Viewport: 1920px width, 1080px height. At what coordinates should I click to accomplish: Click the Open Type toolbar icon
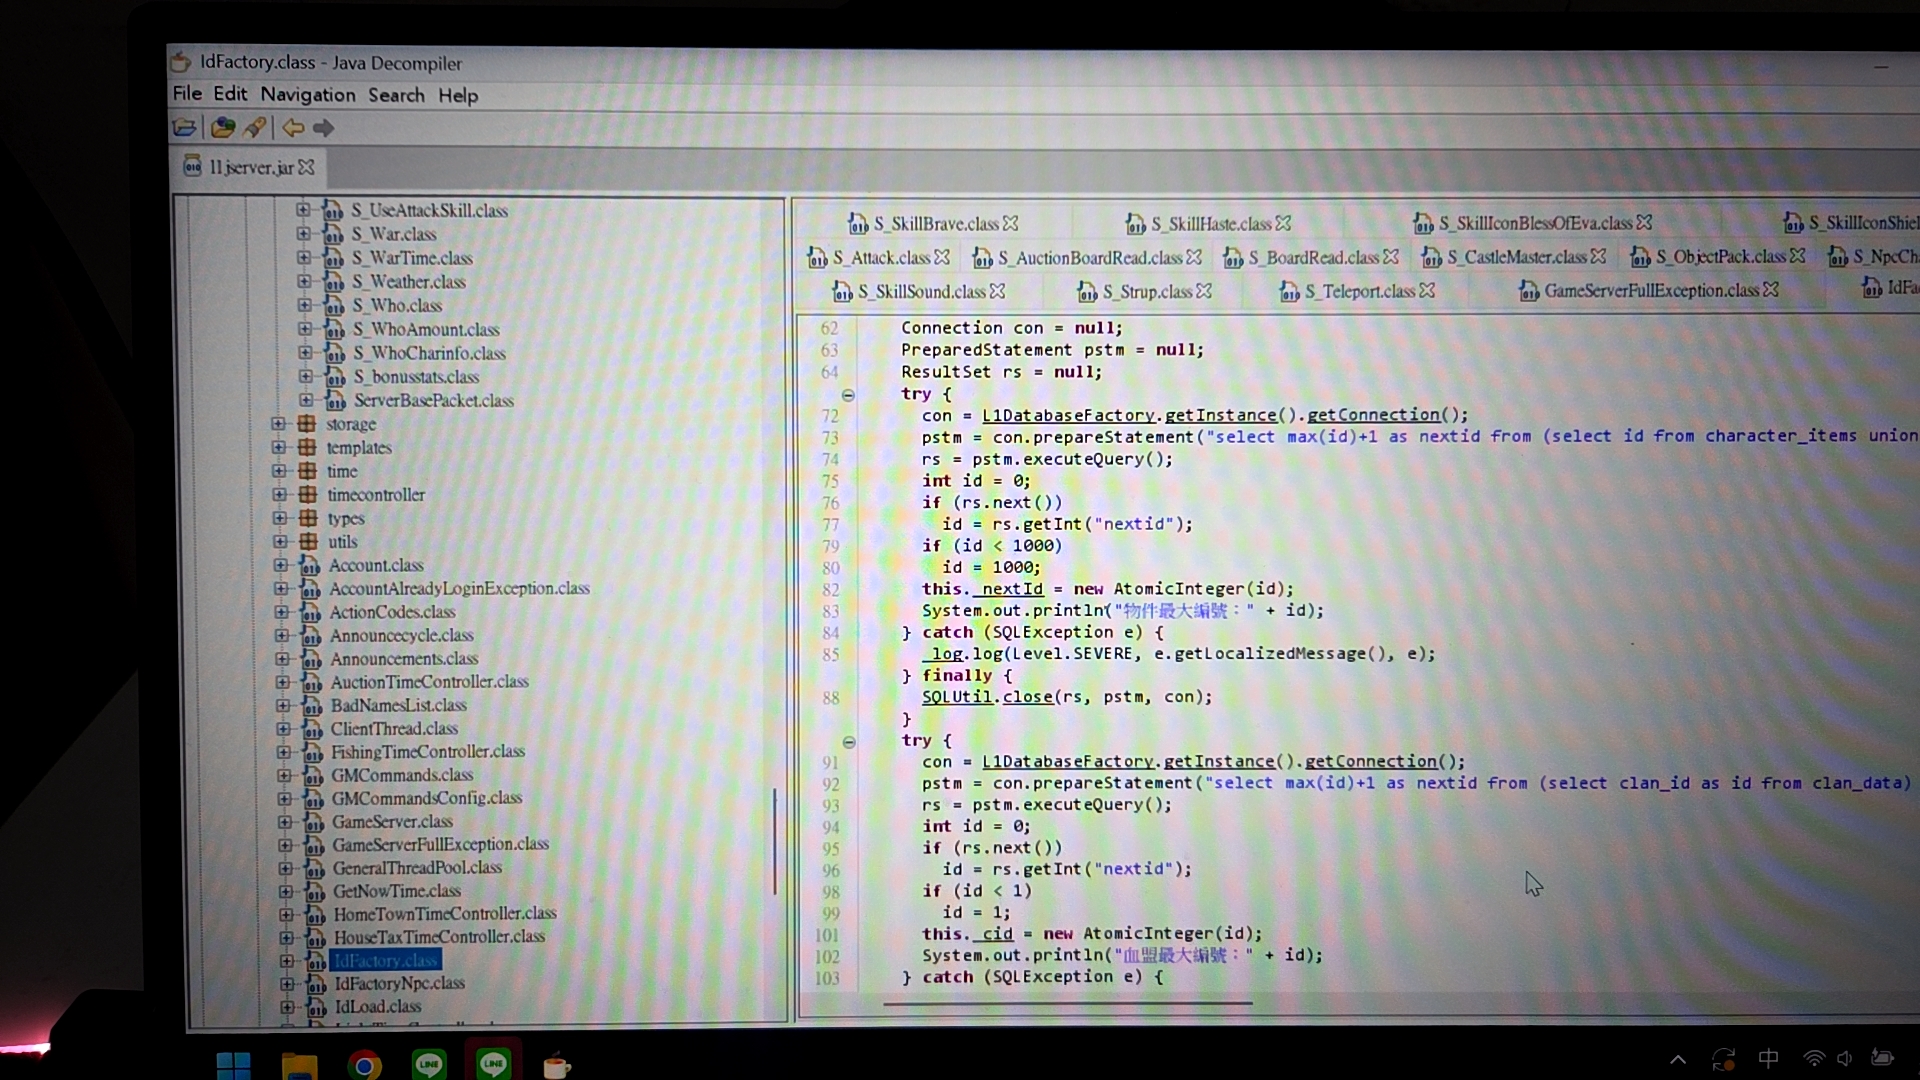pos(222,128)
